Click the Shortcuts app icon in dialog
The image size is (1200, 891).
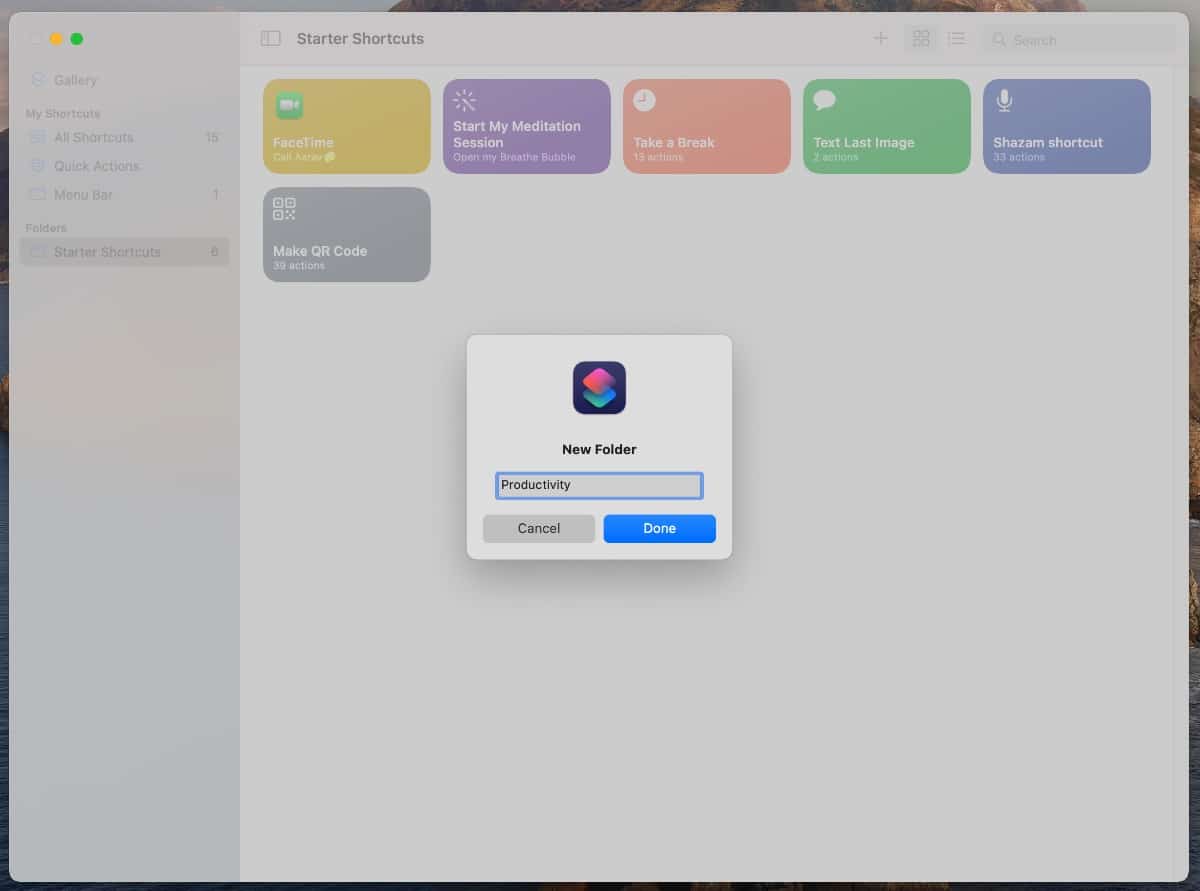tap(599, 388)
